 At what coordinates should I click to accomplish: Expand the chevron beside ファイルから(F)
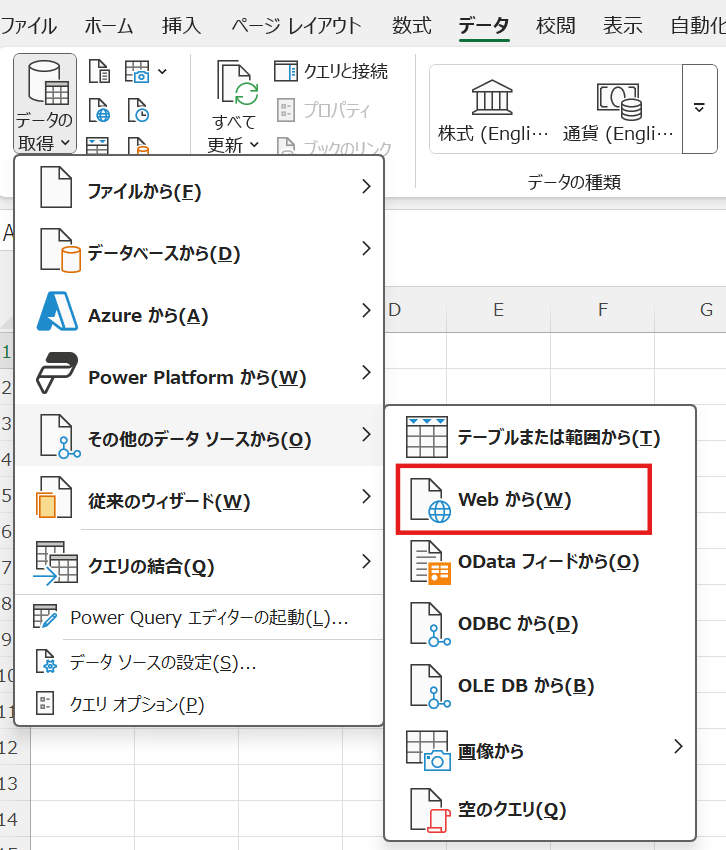[x=367, y=186]
